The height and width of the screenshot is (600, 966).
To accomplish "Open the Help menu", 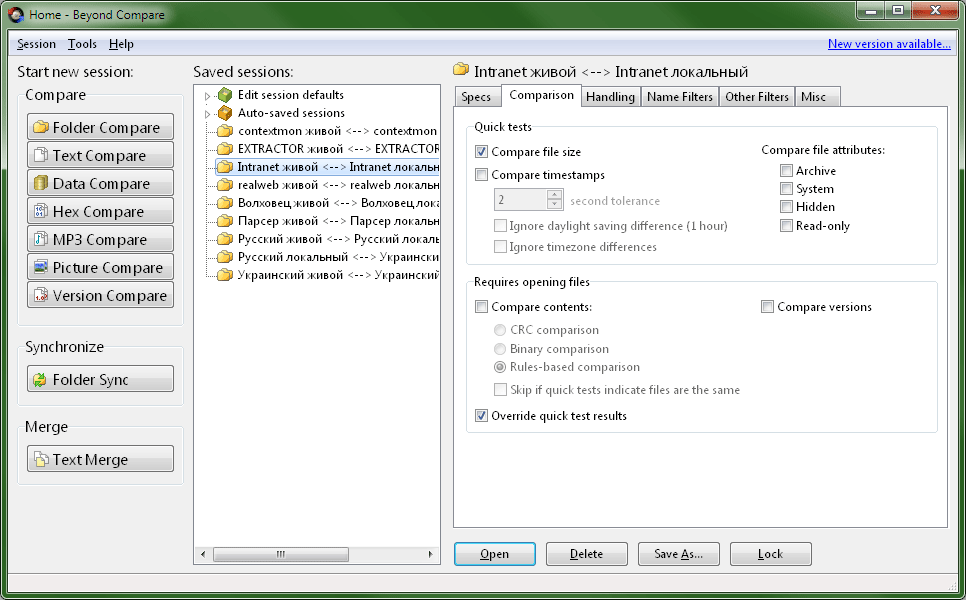I will (x=121, y=44).
